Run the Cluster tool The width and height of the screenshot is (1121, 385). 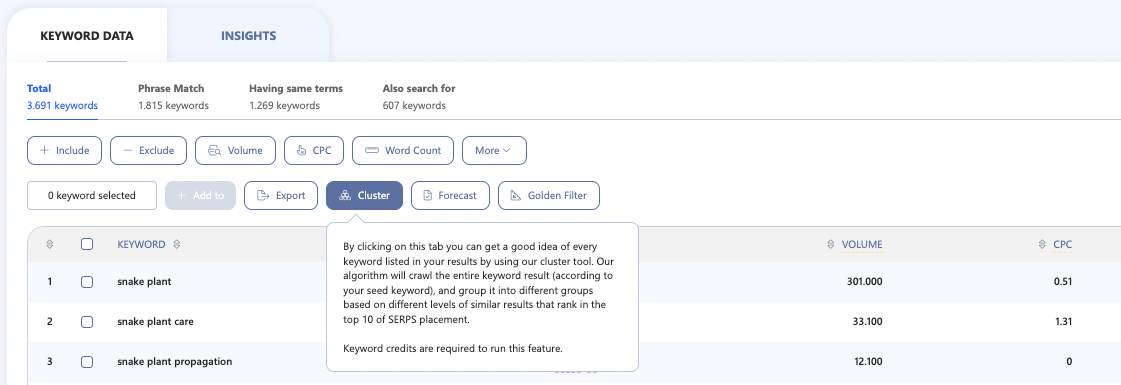tap(365, 196)
